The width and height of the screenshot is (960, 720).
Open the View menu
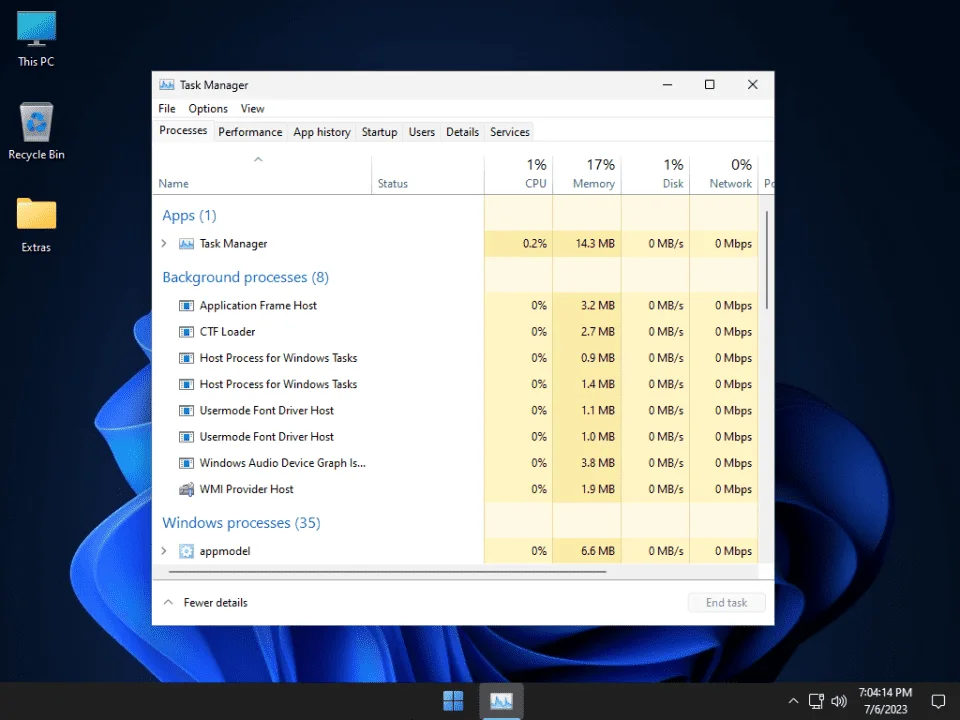(252, 109)
